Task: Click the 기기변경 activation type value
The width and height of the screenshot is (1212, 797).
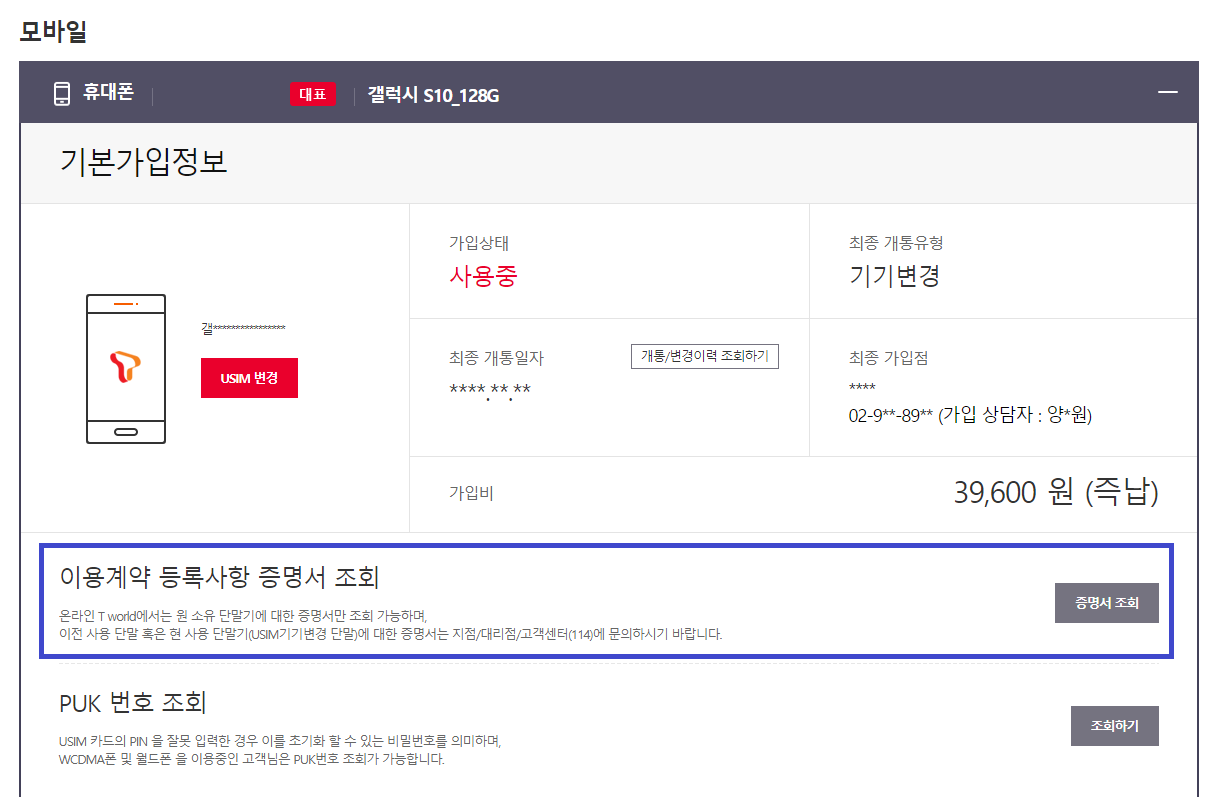Action: point(894,276)
